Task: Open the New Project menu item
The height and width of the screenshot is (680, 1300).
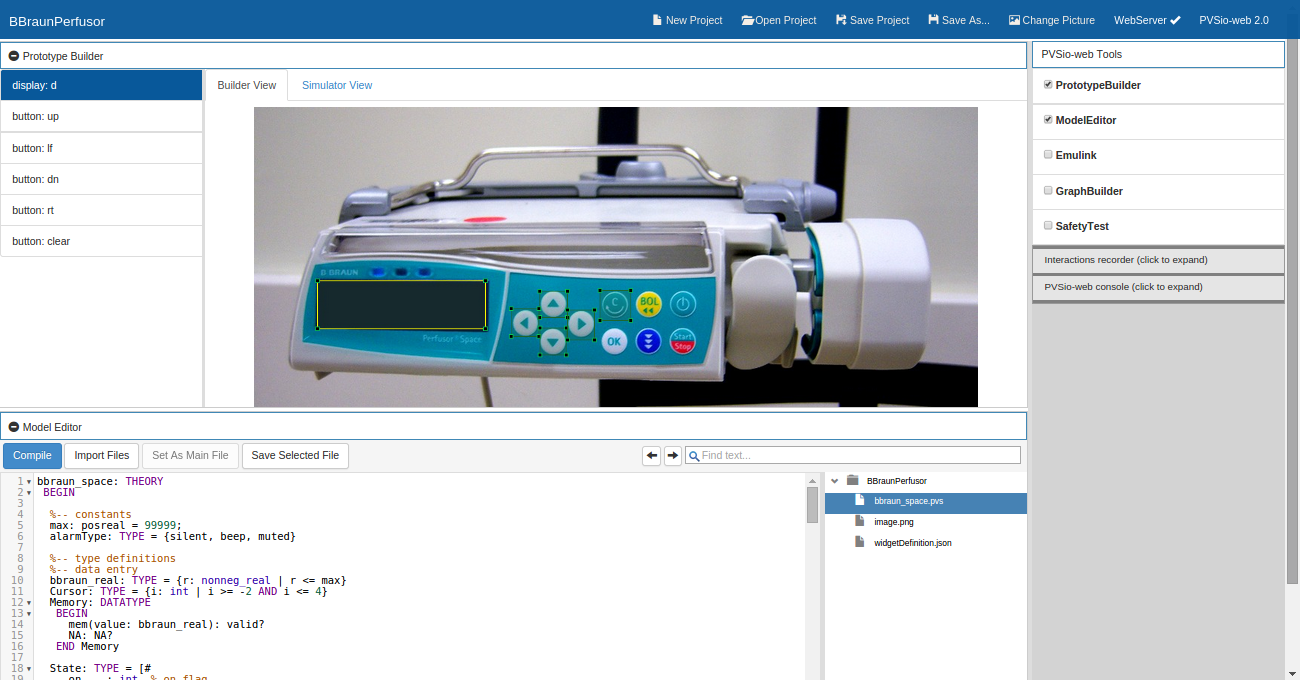Action: pos(687,20)
